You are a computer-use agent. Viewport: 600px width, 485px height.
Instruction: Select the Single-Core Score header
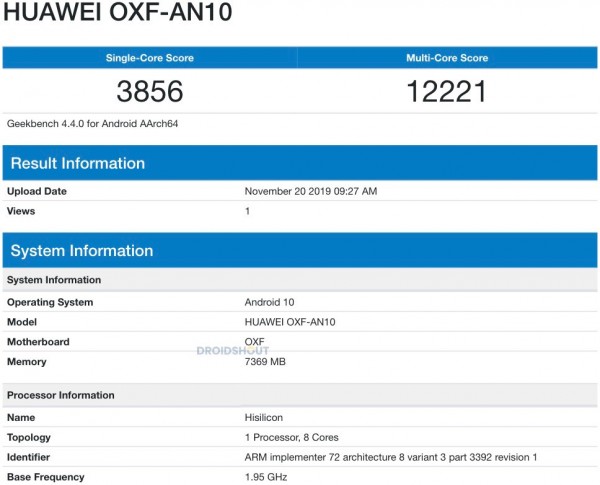(149, 58)
